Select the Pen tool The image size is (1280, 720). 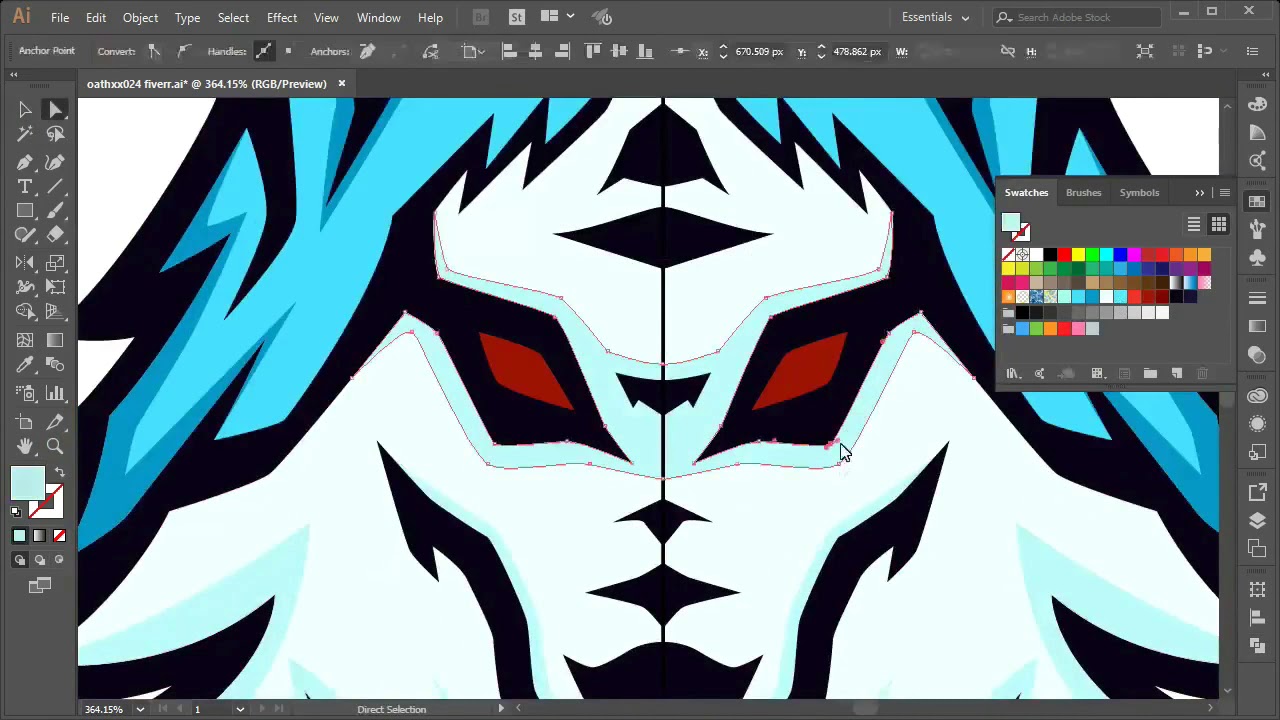tap(25, 162)
